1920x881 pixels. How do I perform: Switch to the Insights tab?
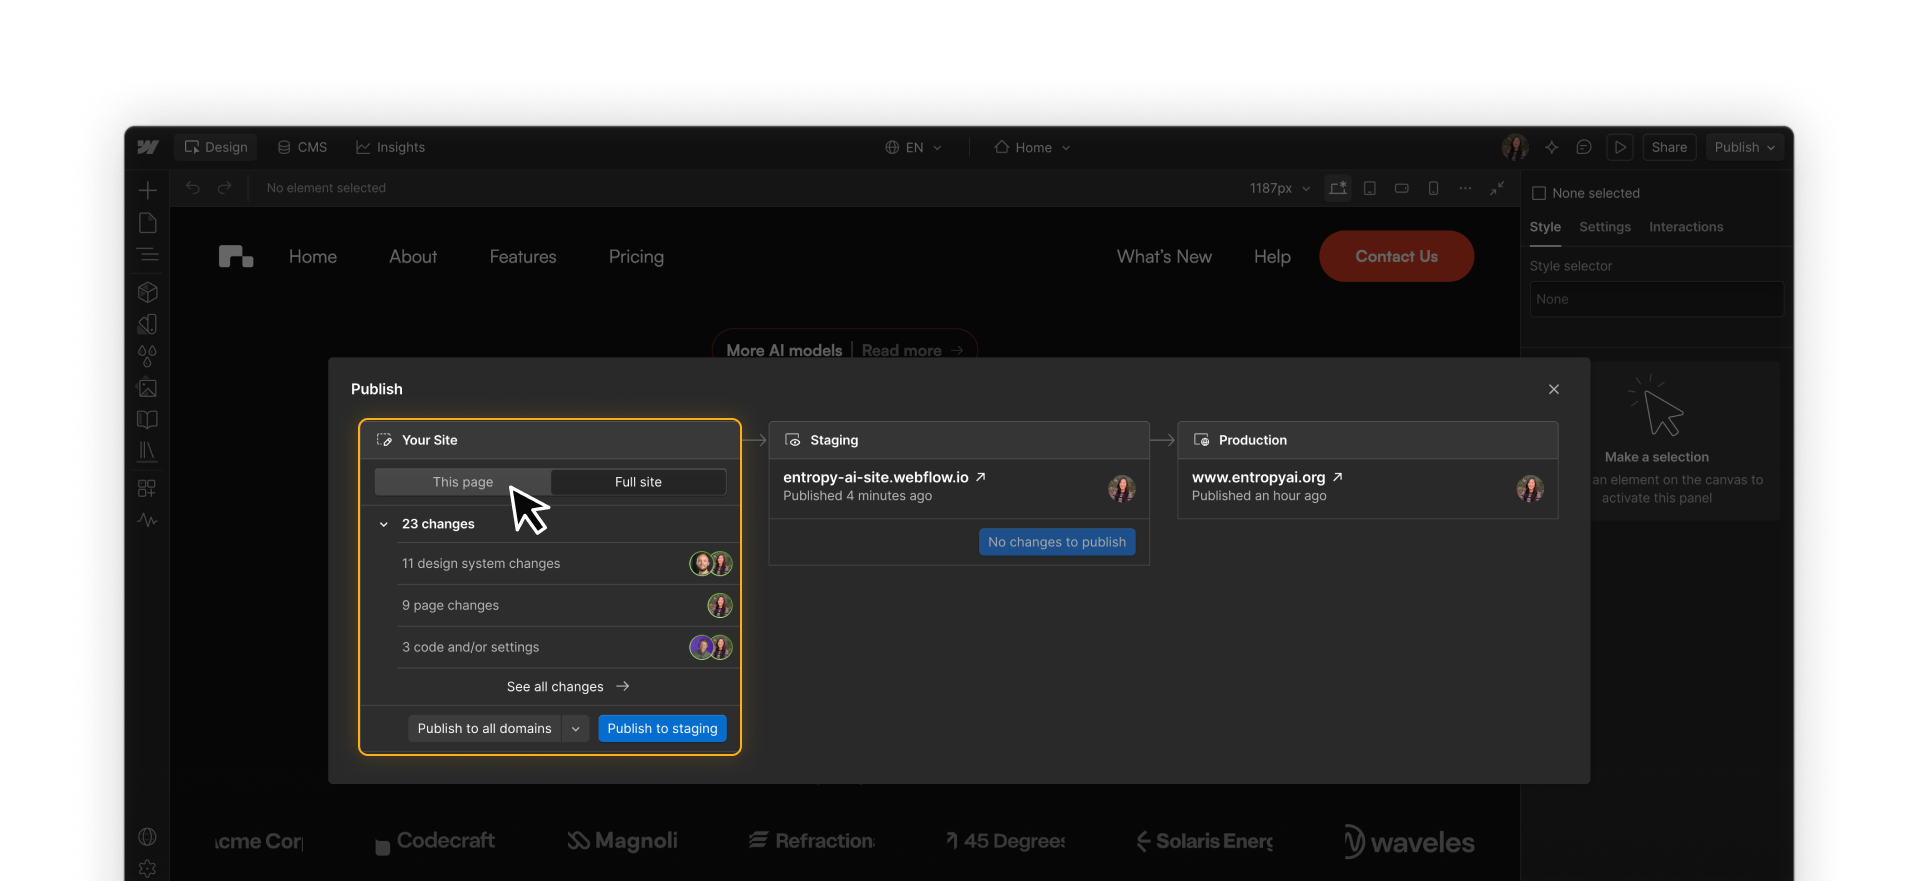click(x=390, y=147)
